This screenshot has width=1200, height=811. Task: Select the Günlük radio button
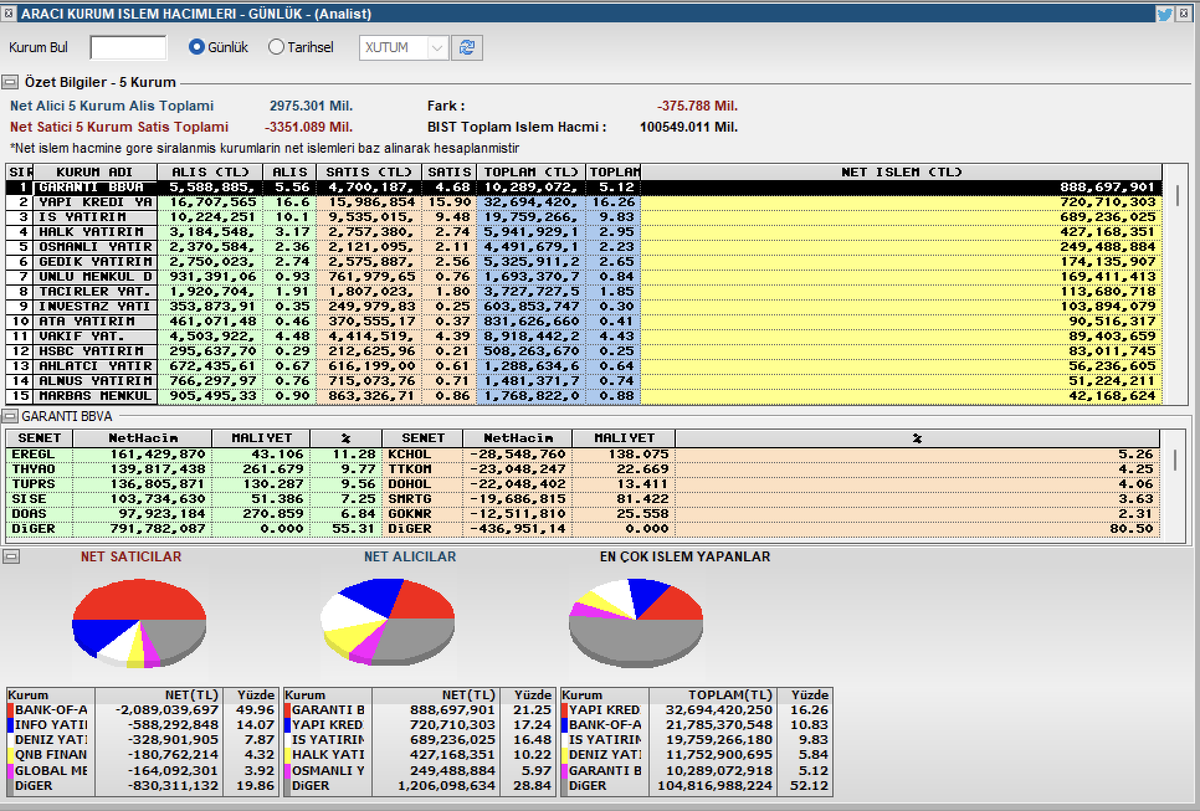[197, 47]
